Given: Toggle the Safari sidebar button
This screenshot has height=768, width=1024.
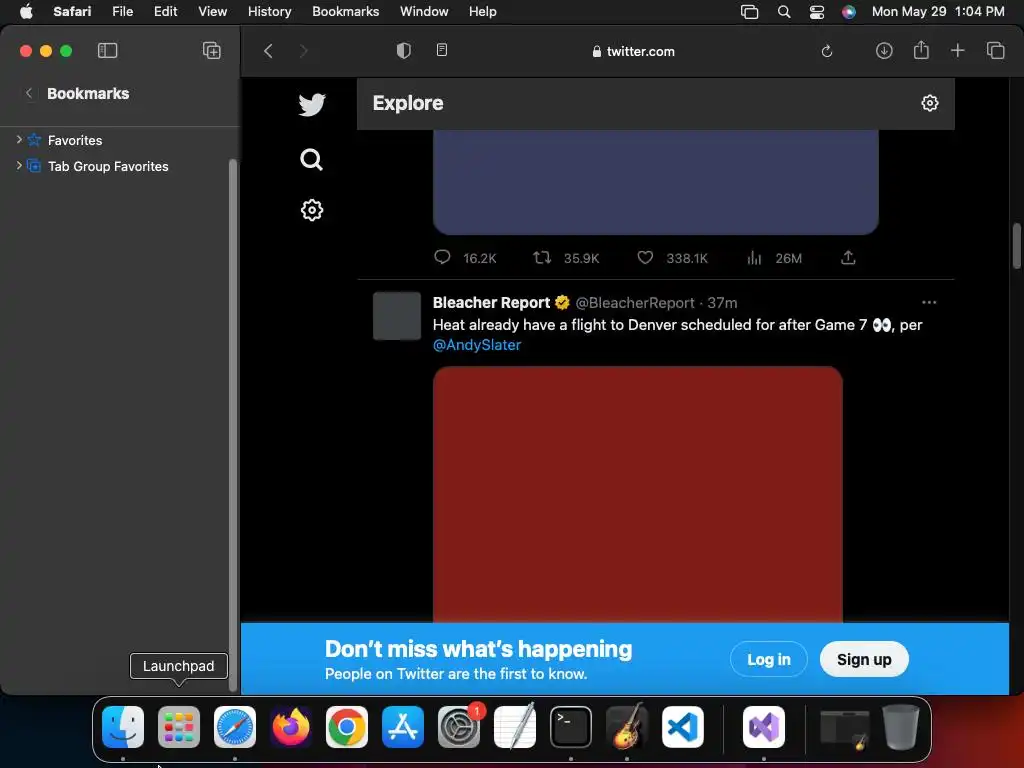Looking at the screenshot, I should click(107, 51).
